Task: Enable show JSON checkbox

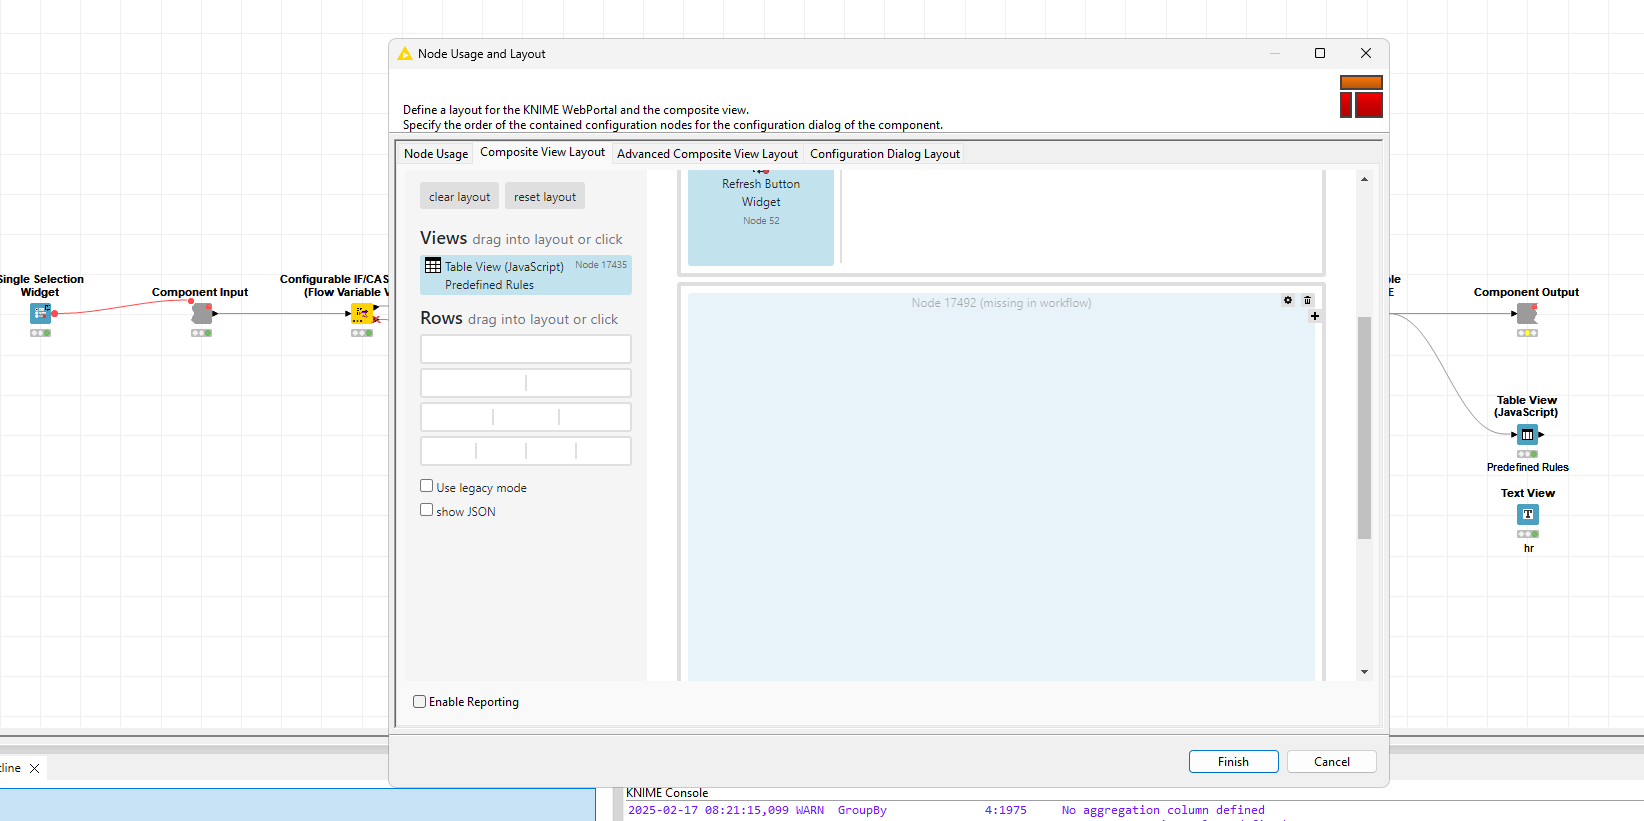Action: (x=427, y=510)
